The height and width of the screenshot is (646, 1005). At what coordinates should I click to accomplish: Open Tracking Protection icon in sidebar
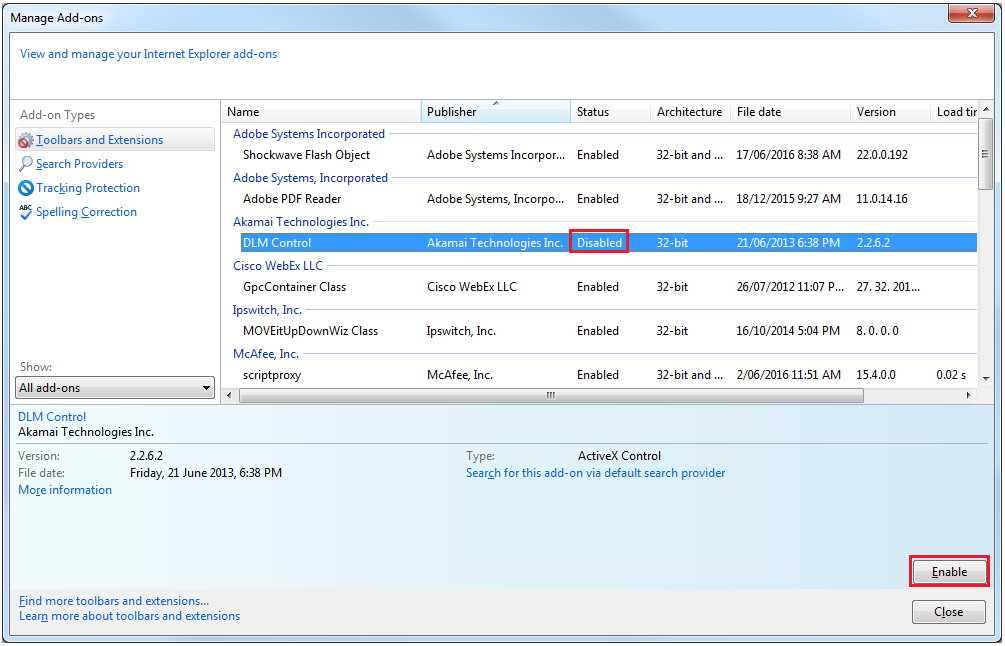(26, 188)
